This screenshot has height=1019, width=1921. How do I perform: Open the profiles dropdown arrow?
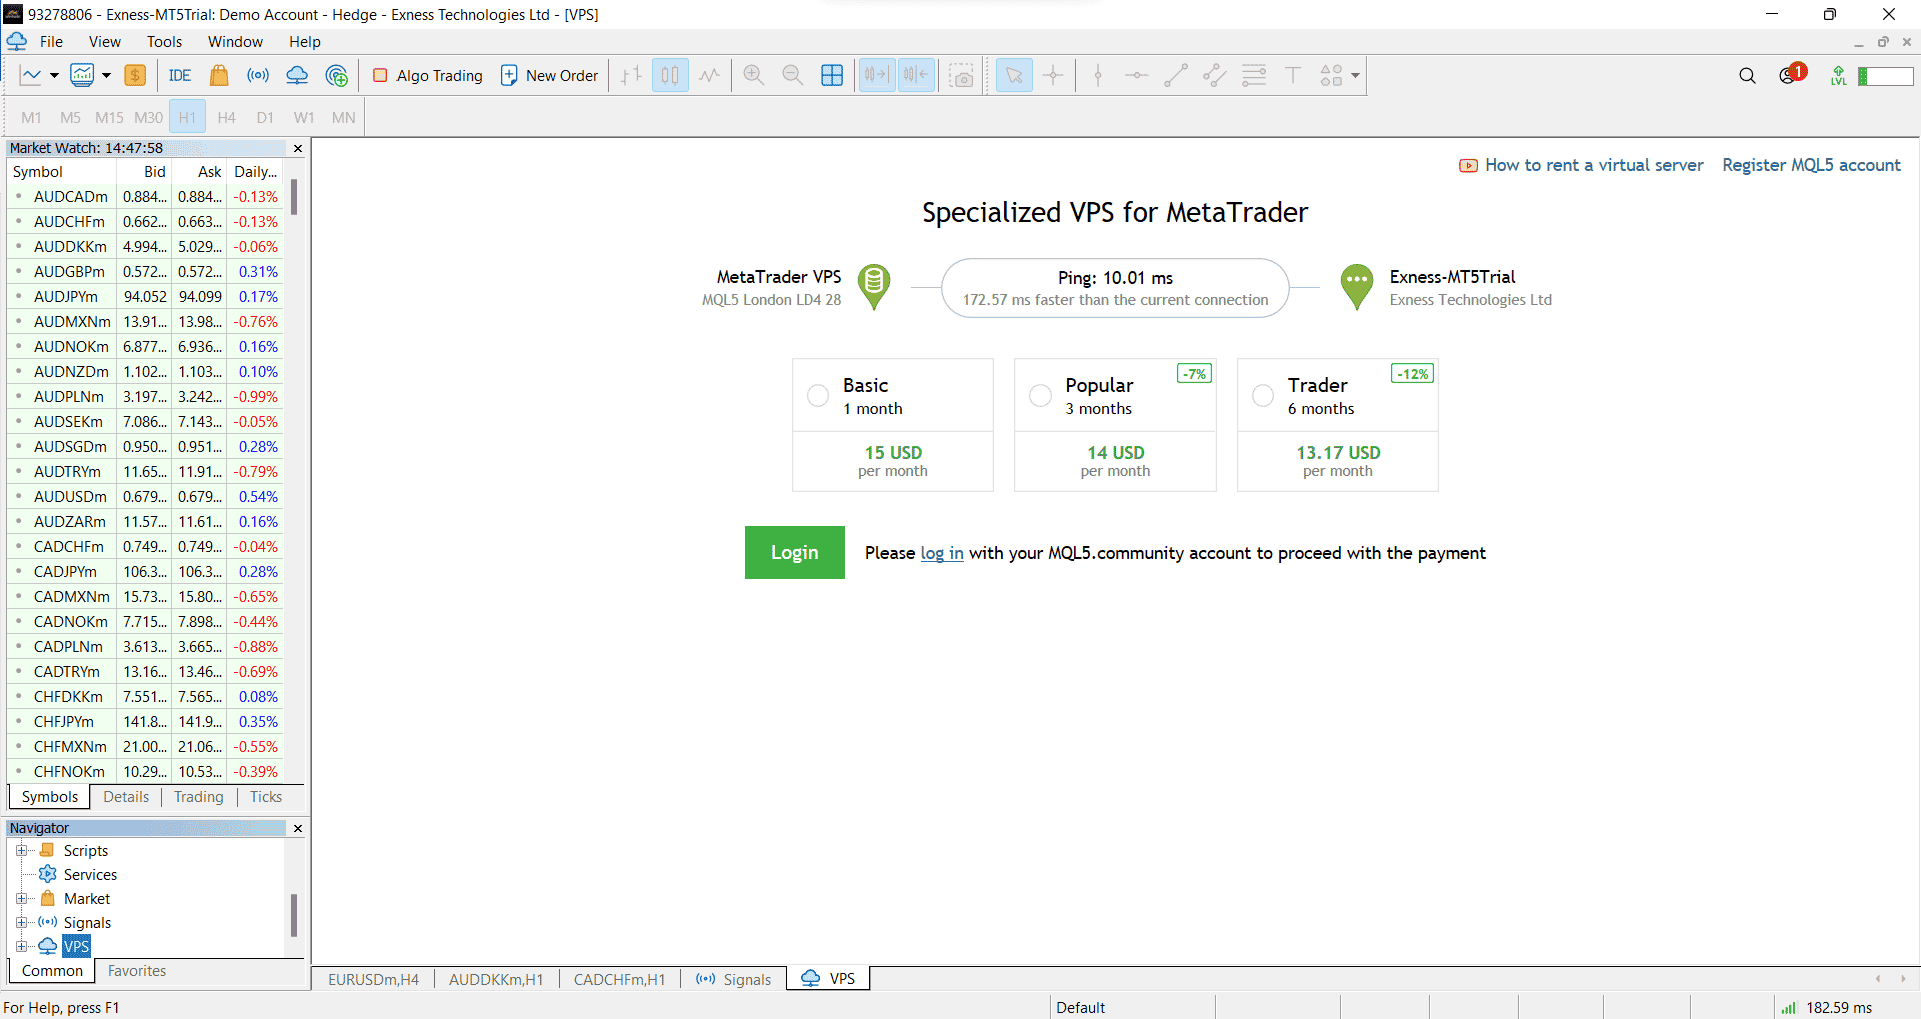point(106,75)
